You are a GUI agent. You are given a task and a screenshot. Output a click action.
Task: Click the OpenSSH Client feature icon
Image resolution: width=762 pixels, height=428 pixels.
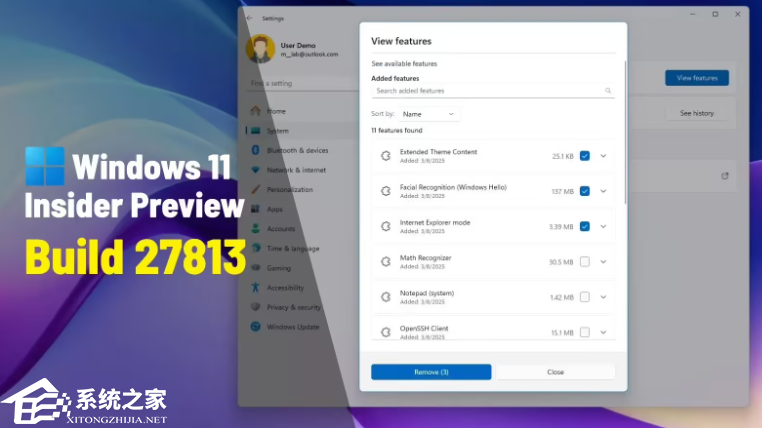click(x=386, y=332)
